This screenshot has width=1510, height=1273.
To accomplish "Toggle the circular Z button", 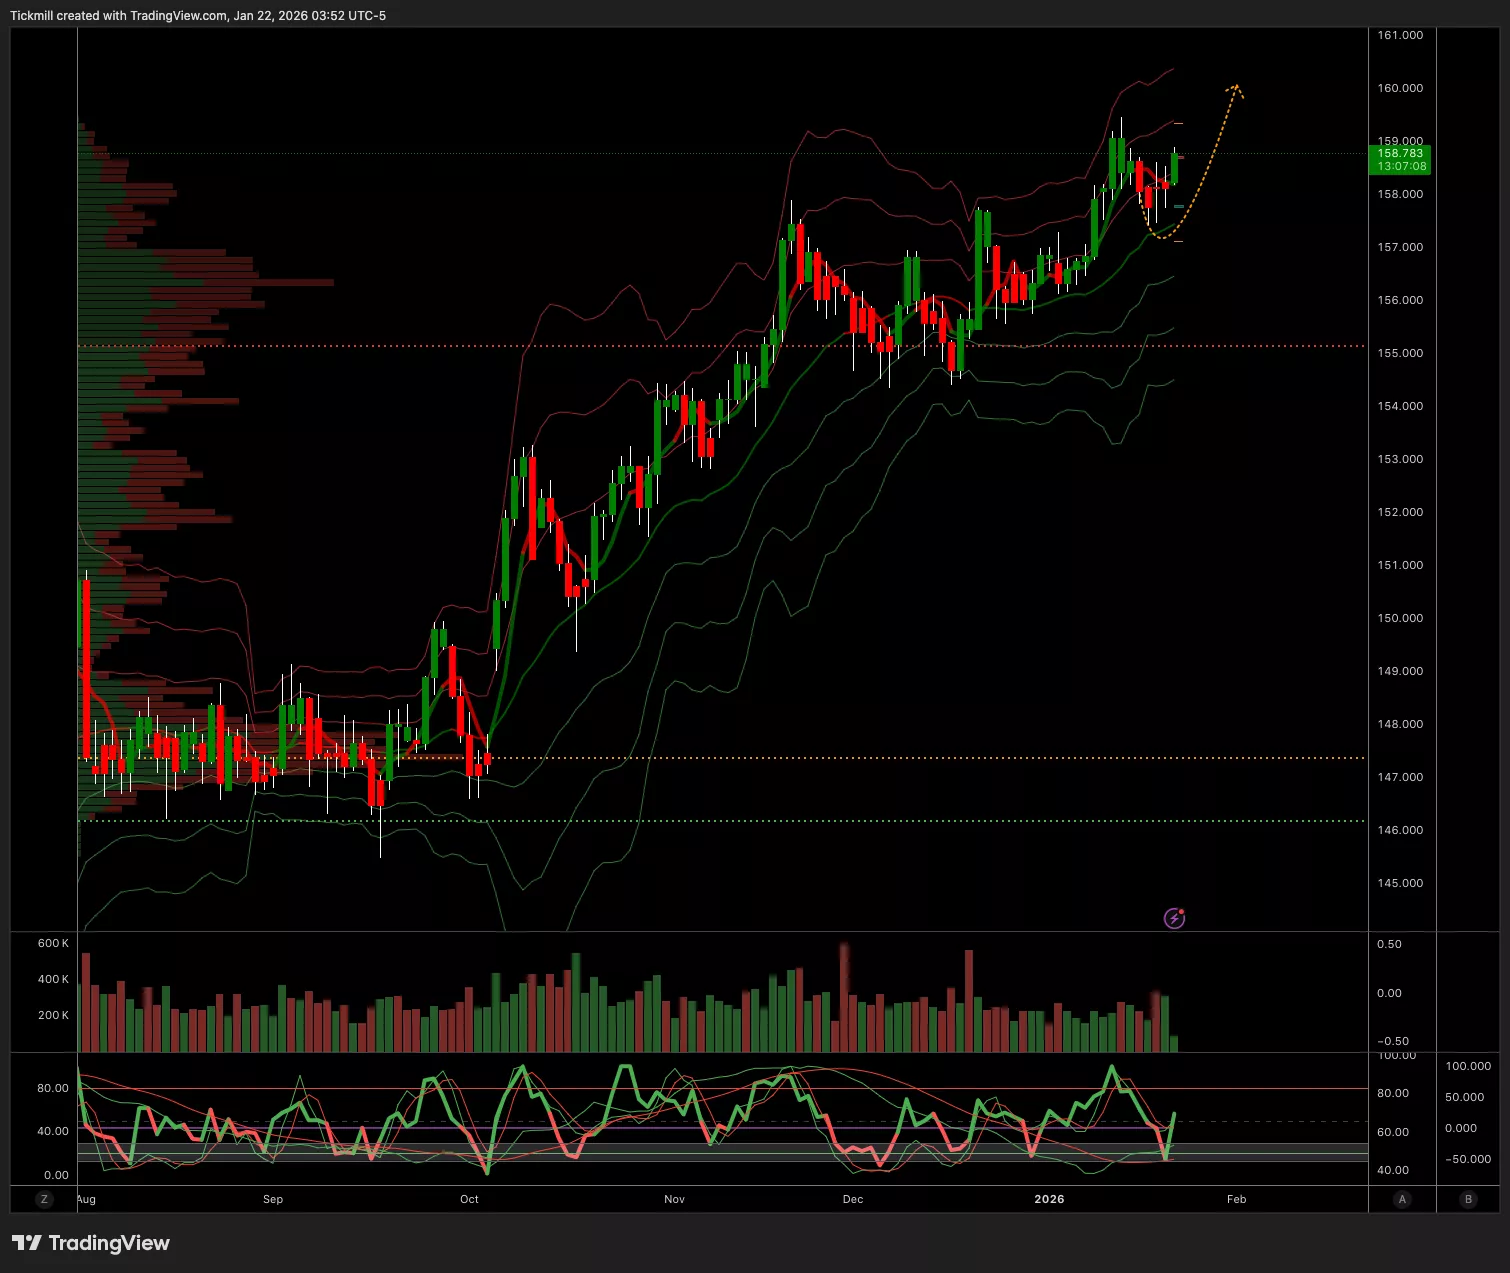I will (44, 1199).
